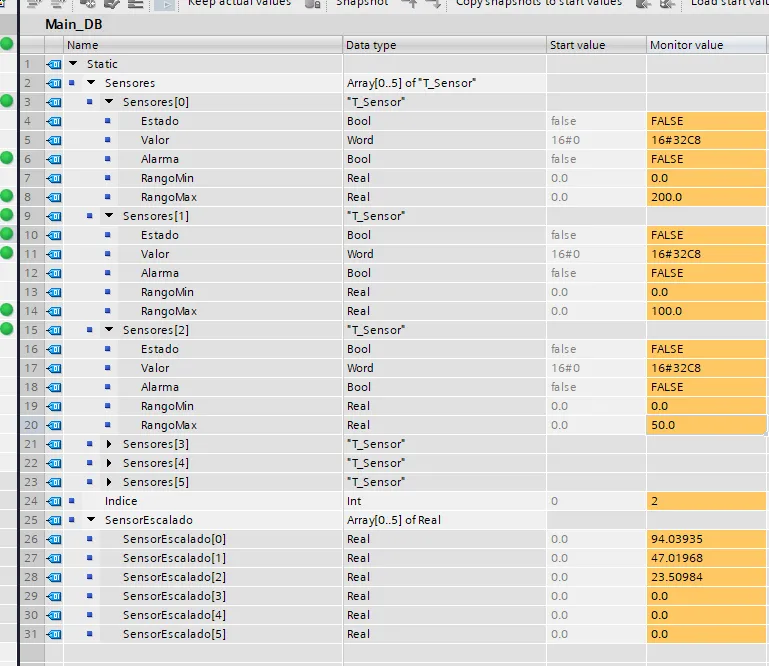Click row number 31 header
The width and height of the screenshot is (769, 666).
pos(31,634)
